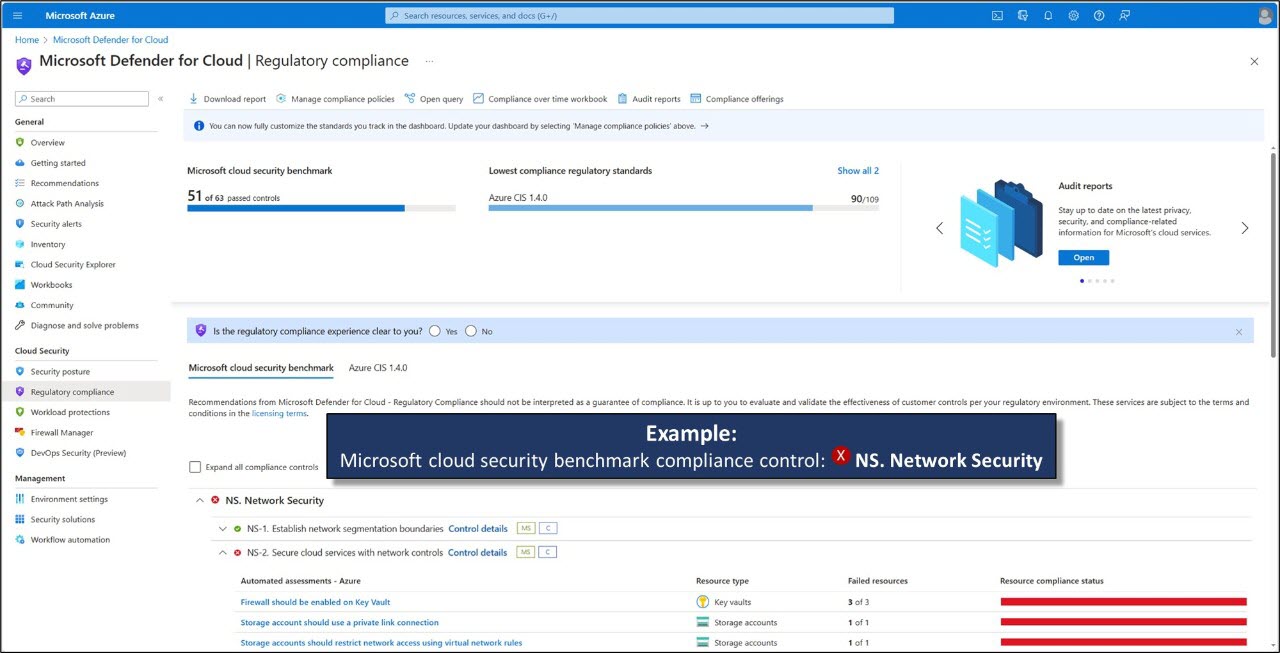The width and height of the screenshot is (1280, 653).
Task: Switch to Azure CIS 1.4.0 tab
Action: pos(378,368)
